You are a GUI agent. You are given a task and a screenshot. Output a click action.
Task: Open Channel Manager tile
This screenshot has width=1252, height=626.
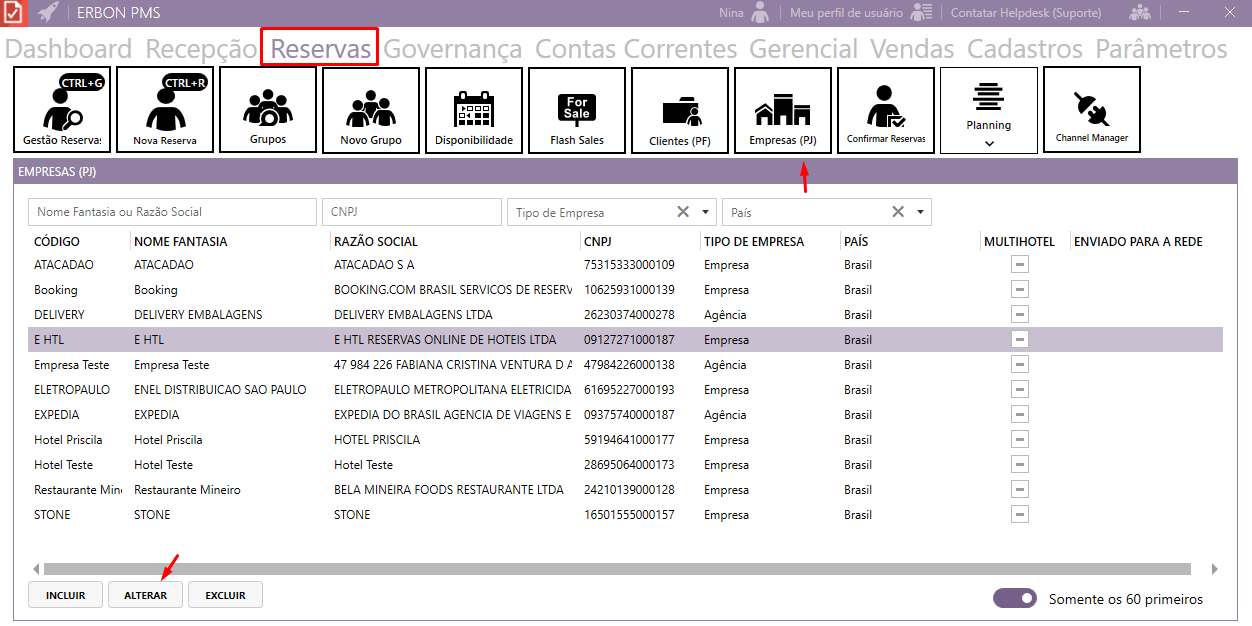point(1092,110)
